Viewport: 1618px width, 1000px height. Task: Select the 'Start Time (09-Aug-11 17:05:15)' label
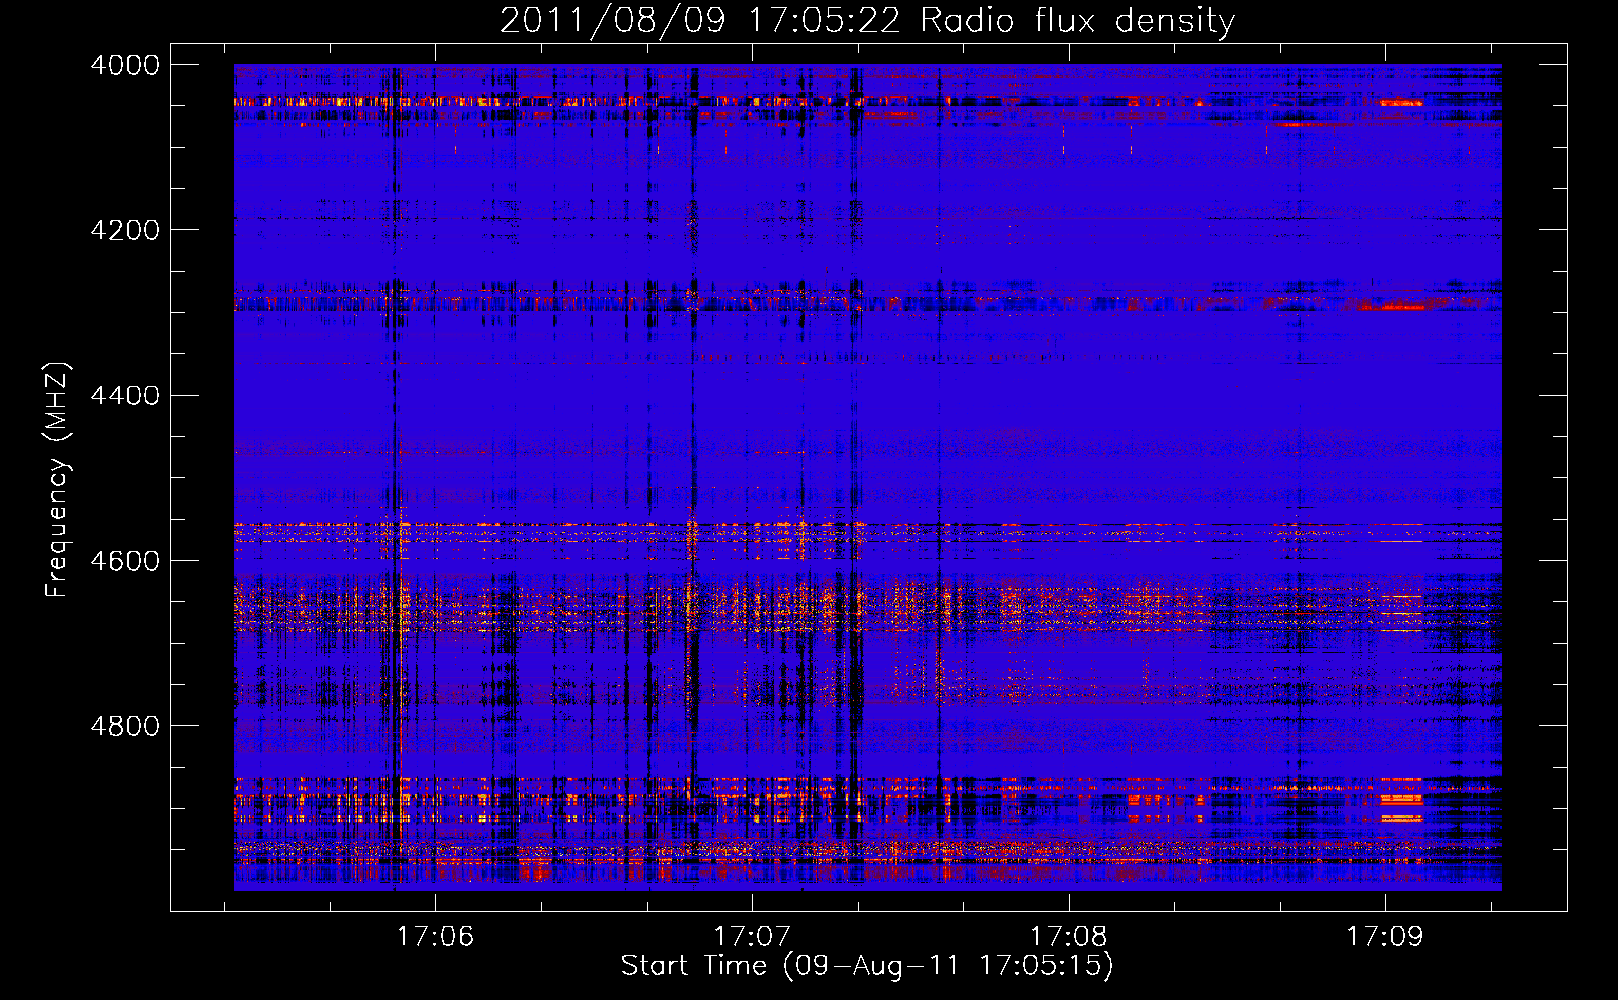867,966
